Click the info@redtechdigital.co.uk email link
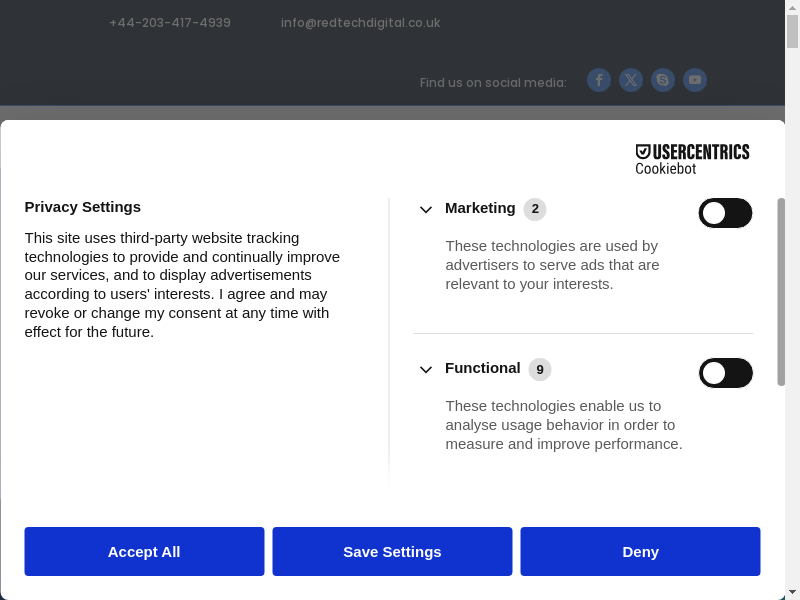This screenshot has width=800, height=600. [x=360, y=23]
